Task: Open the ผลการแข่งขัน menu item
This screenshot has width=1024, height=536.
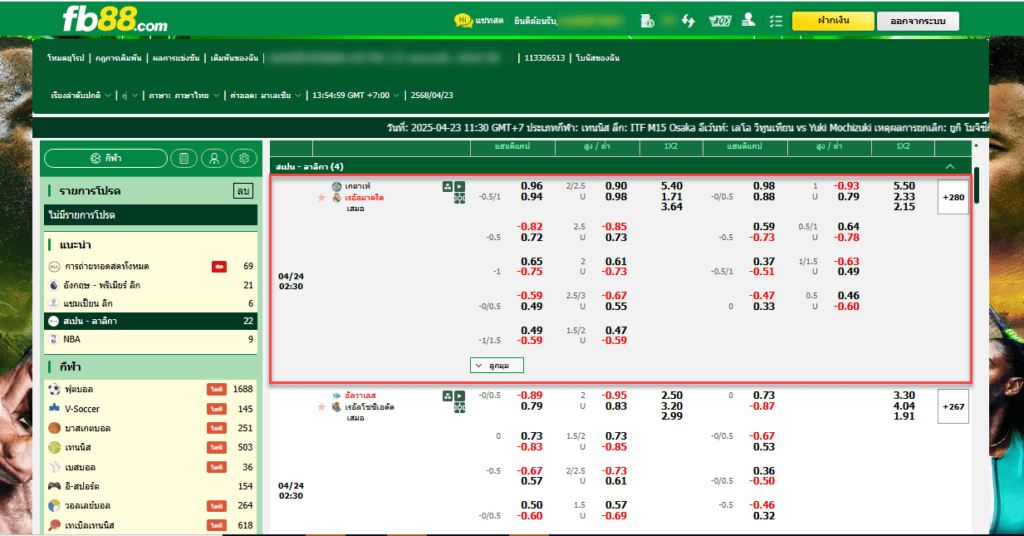Action: [176, 58]
